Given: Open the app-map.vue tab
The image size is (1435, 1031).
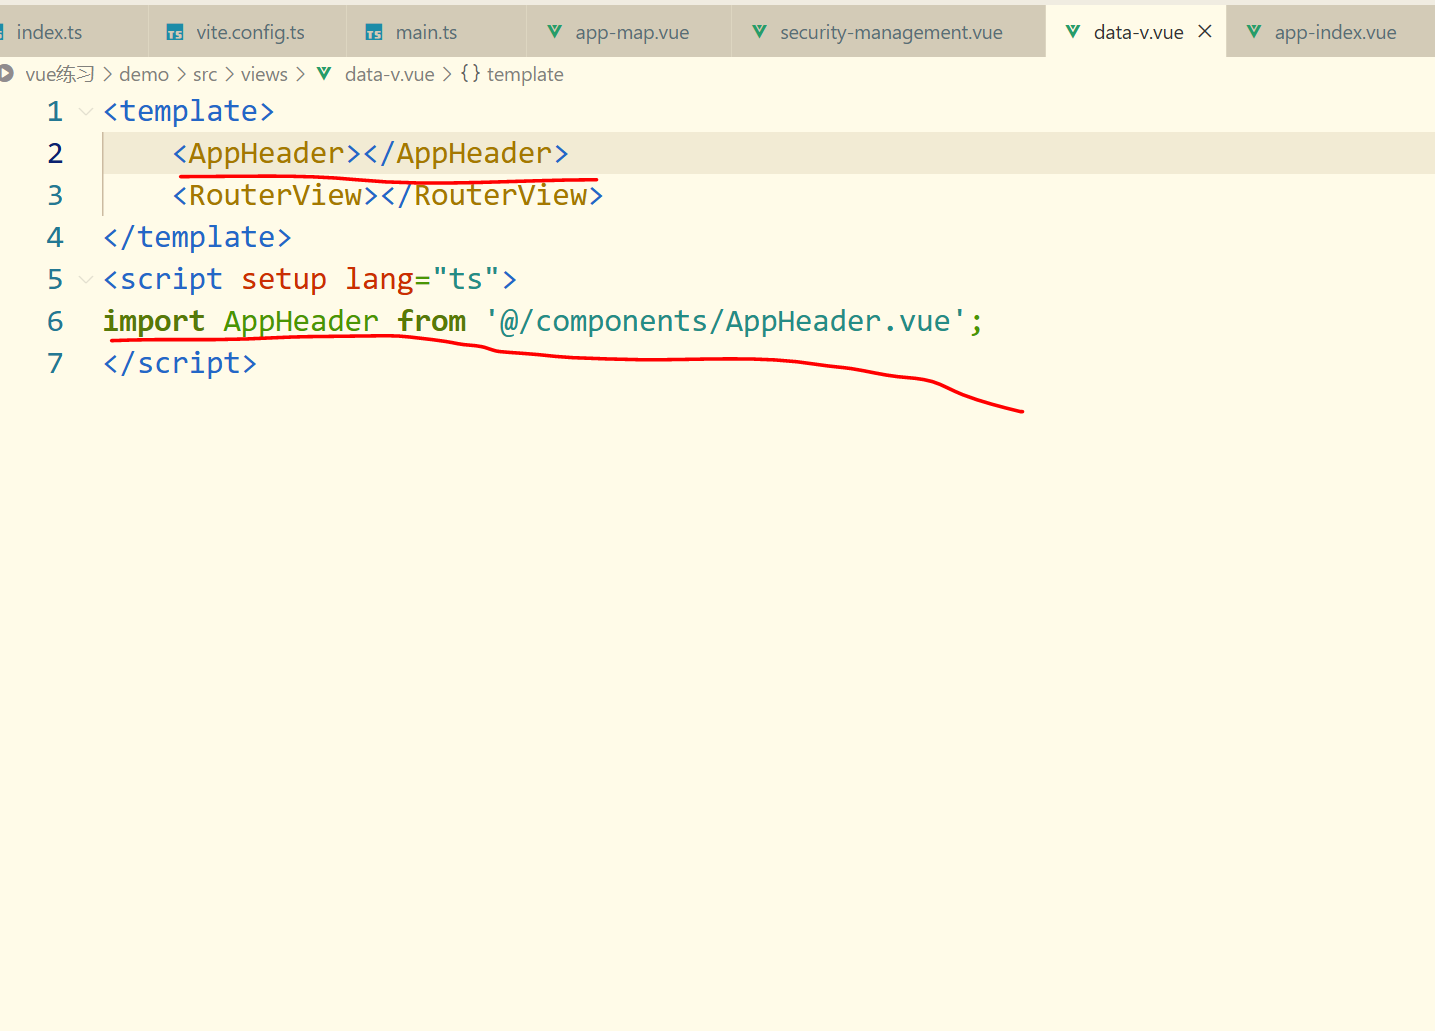Looking at the screenshot, I should [x=631, y=32].
